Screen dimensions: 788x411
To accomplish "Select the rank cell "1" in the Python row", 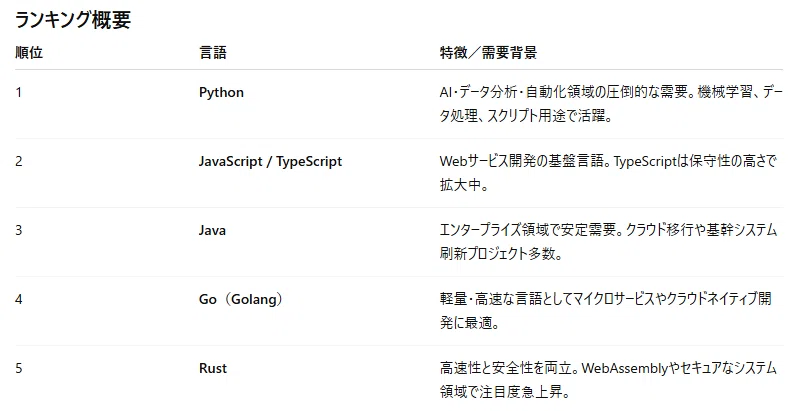I will (x=19, y=92).
